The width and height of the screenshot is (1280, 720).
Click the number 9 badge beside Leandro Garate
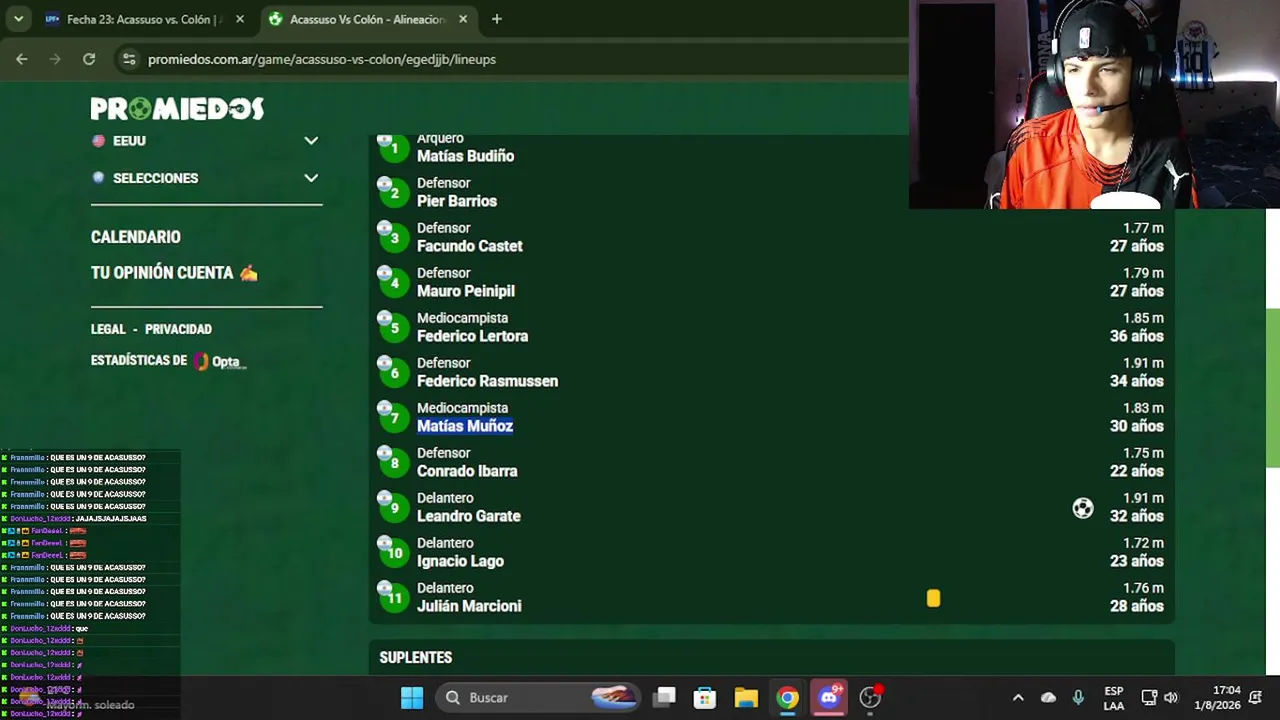click(x=394, y=508)
